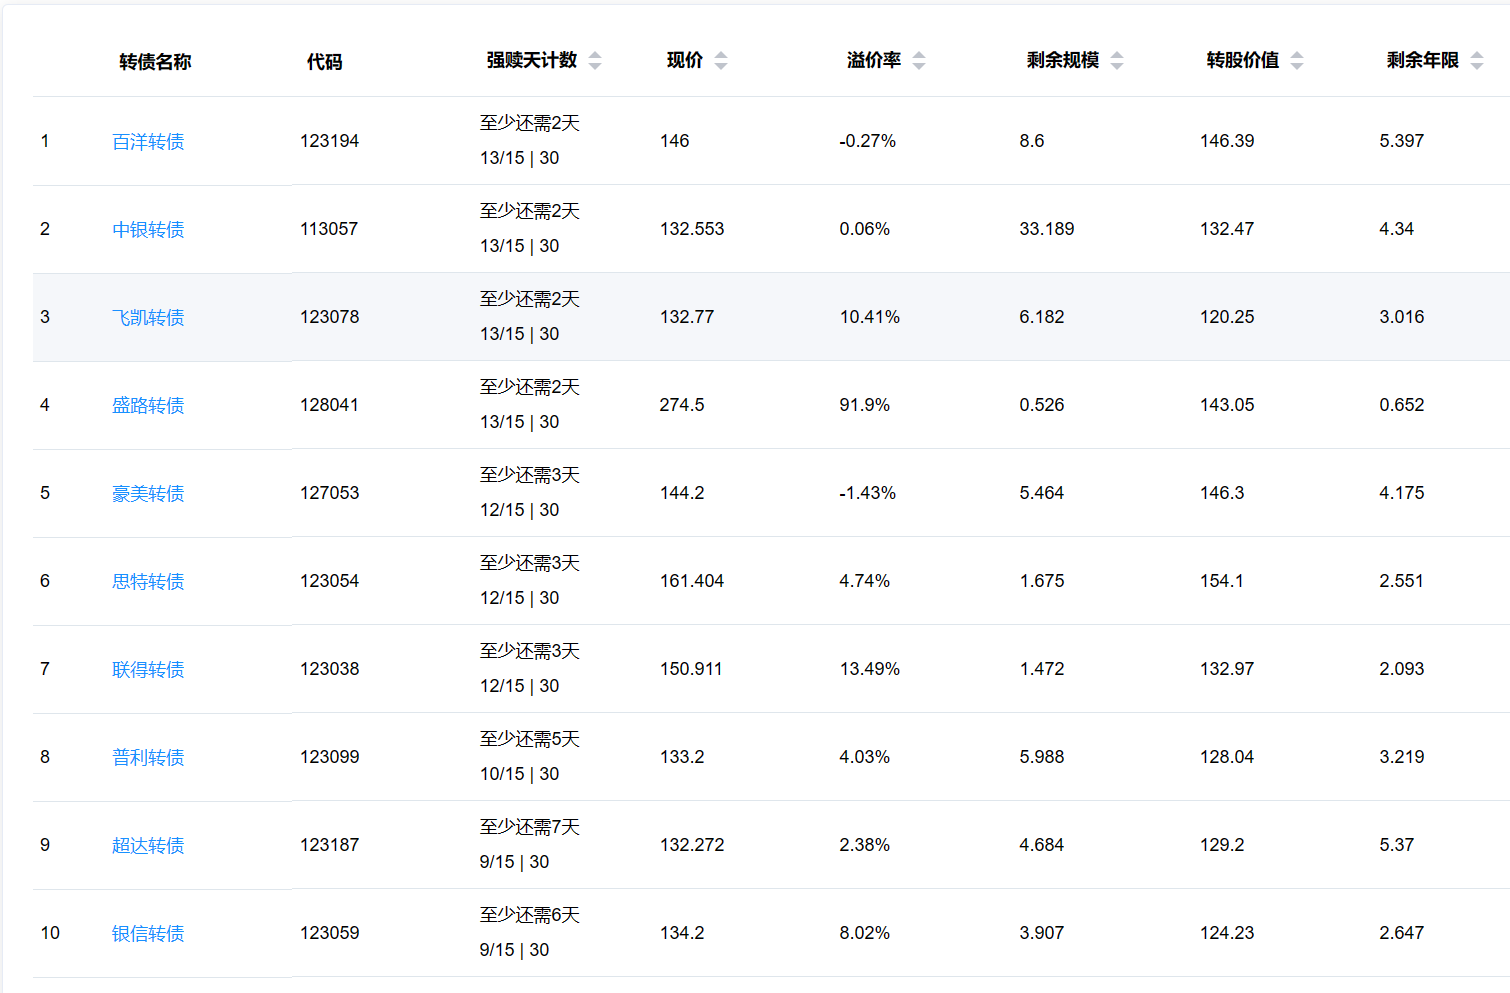Click the 剩余规模 sort icon
The width and height of the screenshot is (1510, 993).
pos(1117,61)
